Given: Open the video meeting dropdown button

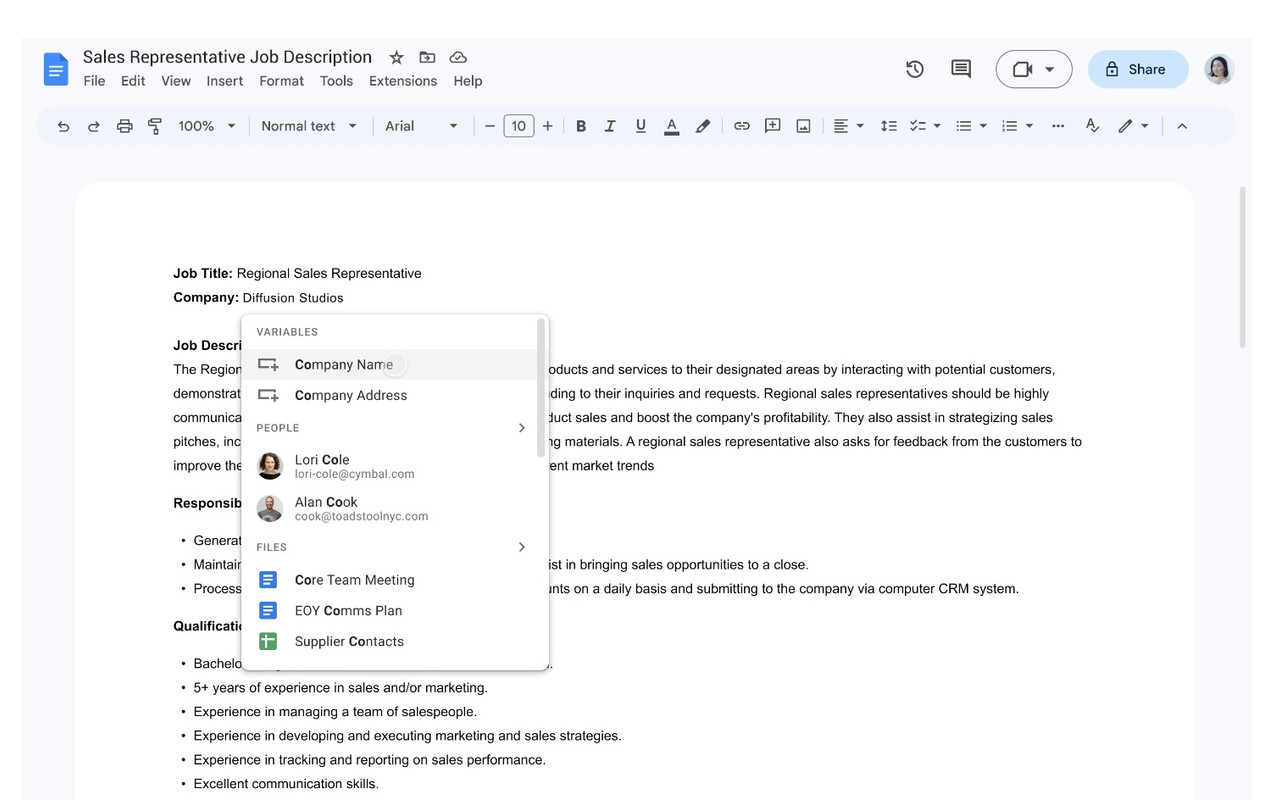Looking at the screenshot, I should (1034, 69).
